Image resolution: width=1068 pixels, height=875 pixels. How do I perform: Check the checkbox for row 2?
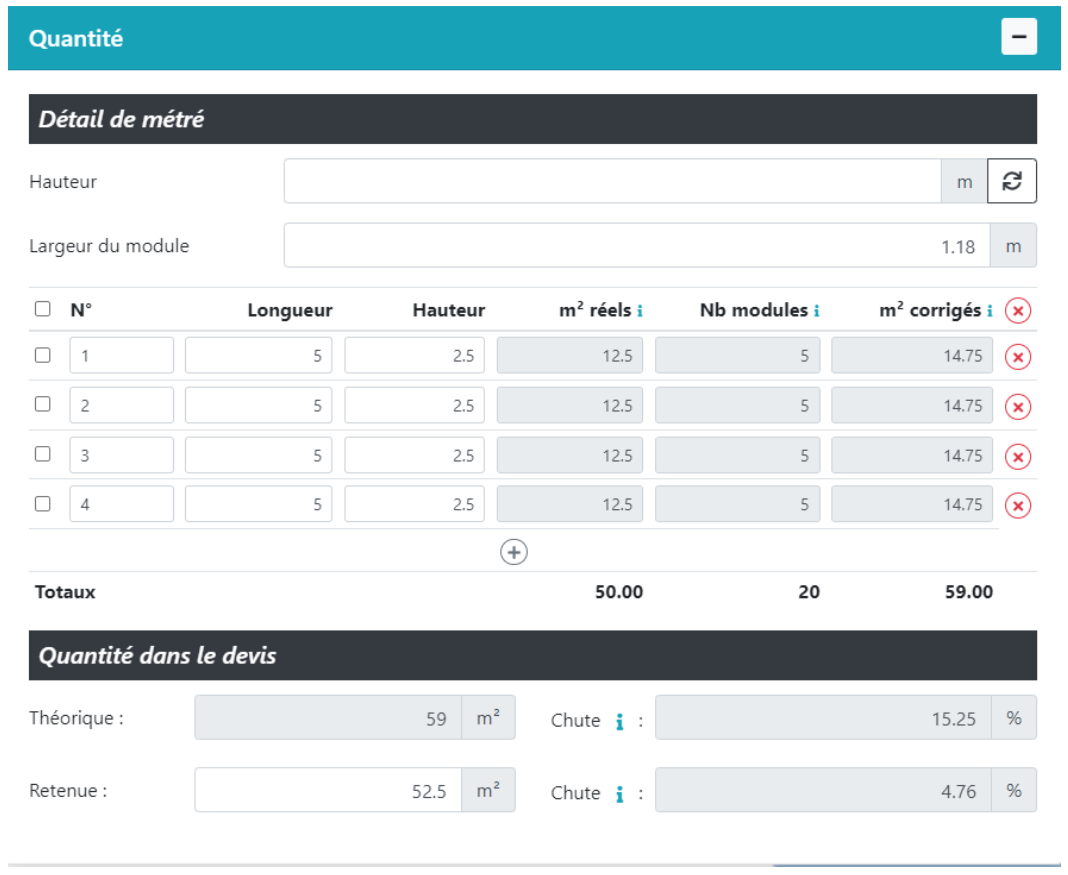coord(42,405)
